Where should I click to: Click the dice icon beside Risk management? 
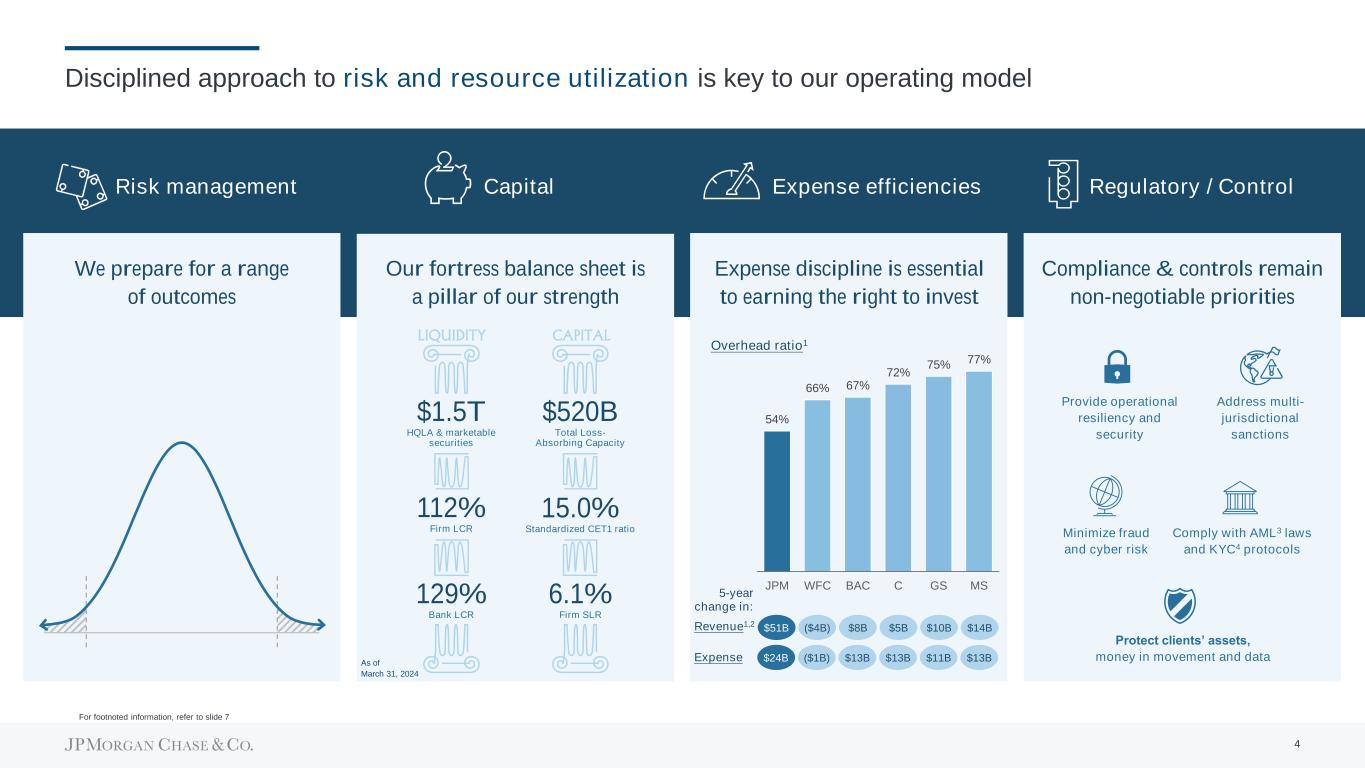point(81,186)
